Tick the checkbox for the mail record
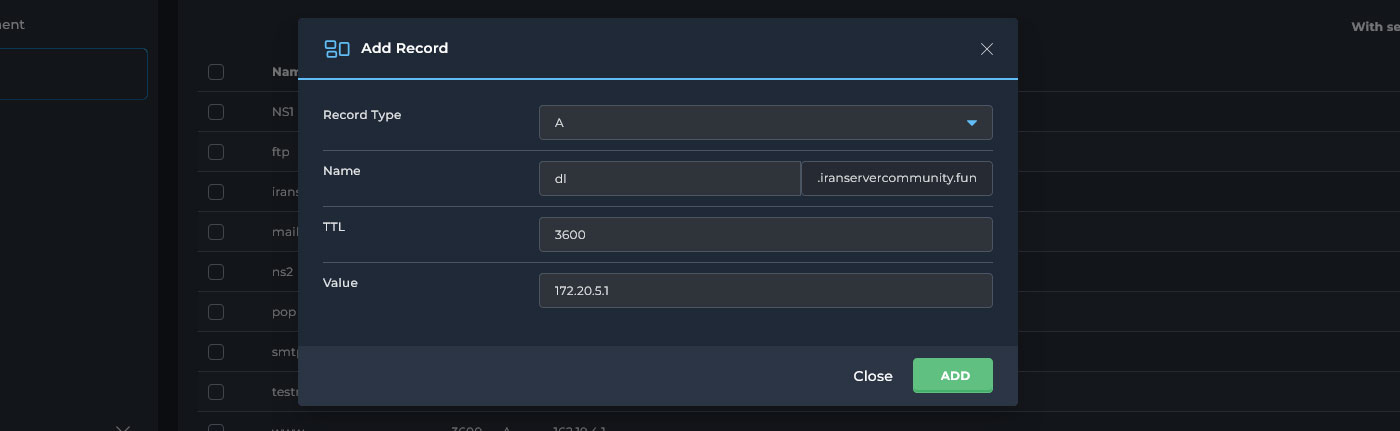This screenshot has width=1400, height=431. point(216,232)
